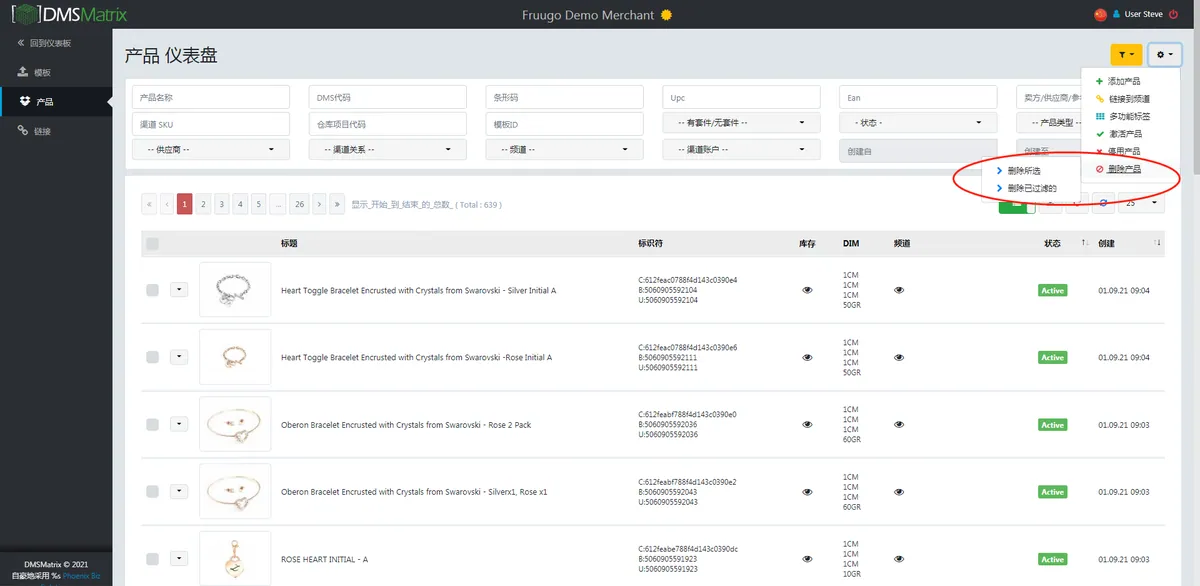Open the 渠道账户 dropdown filter
The height and width of the screenshot is (586, 1200).
click(x=741, y=149)
